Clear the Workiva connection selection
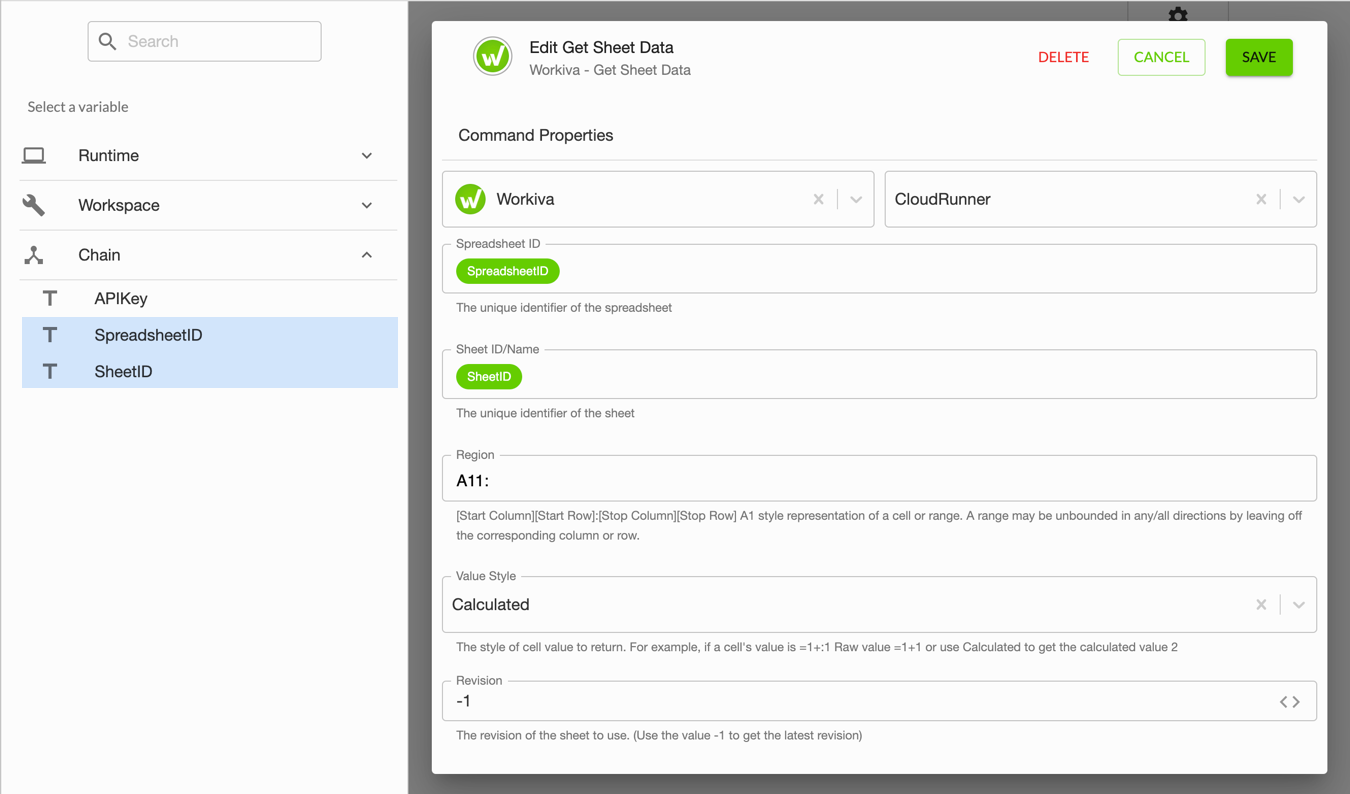This screenshot has width=1350, height=794. coord(818,199)
